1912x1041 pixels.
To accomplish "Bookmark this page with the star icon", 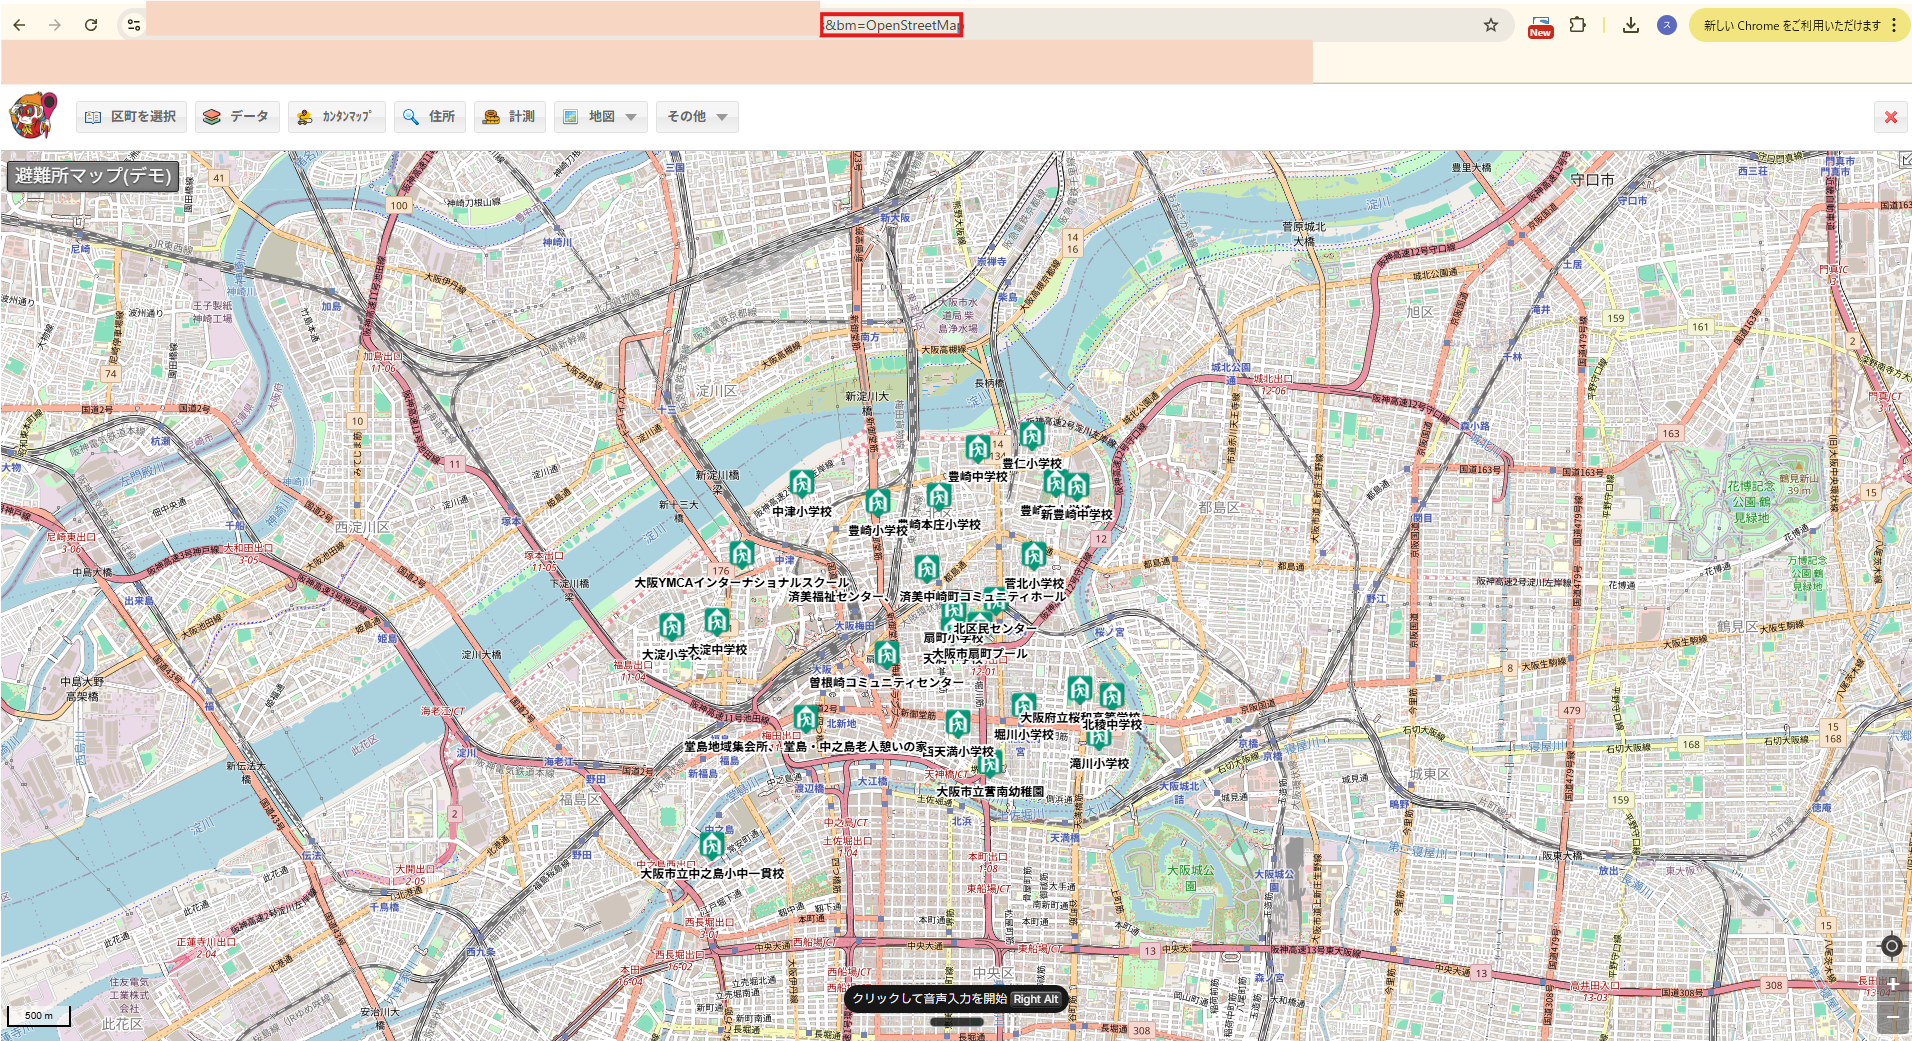I will pyautogui.click(x=1490, y=25).
